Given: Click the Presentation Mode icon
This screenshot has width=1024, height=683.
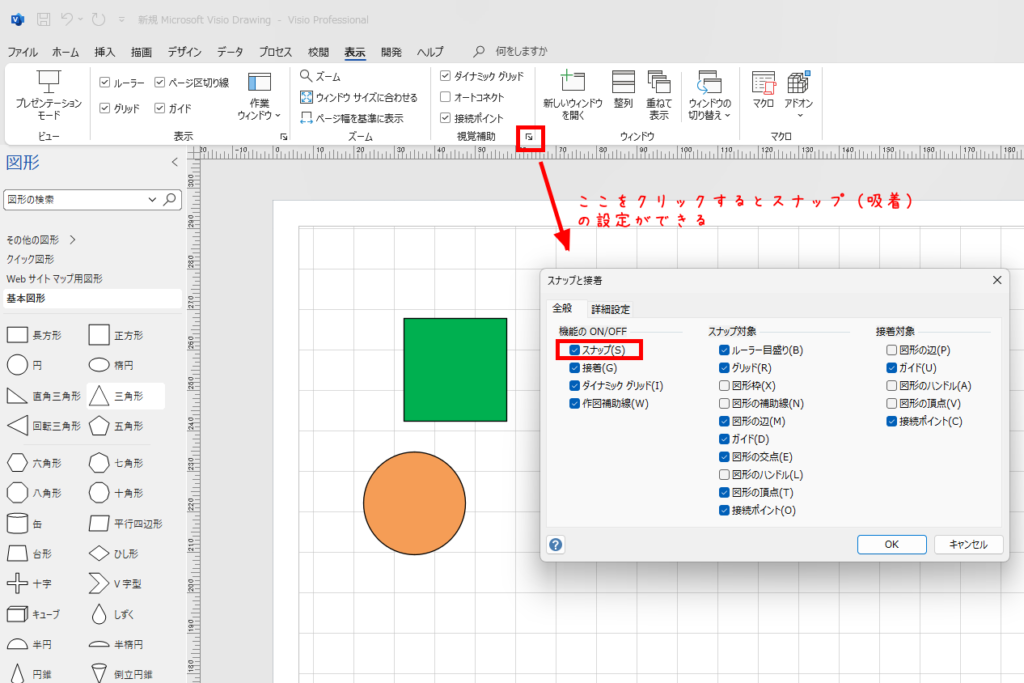Looking at the screenshot, I should coord(49,84).
